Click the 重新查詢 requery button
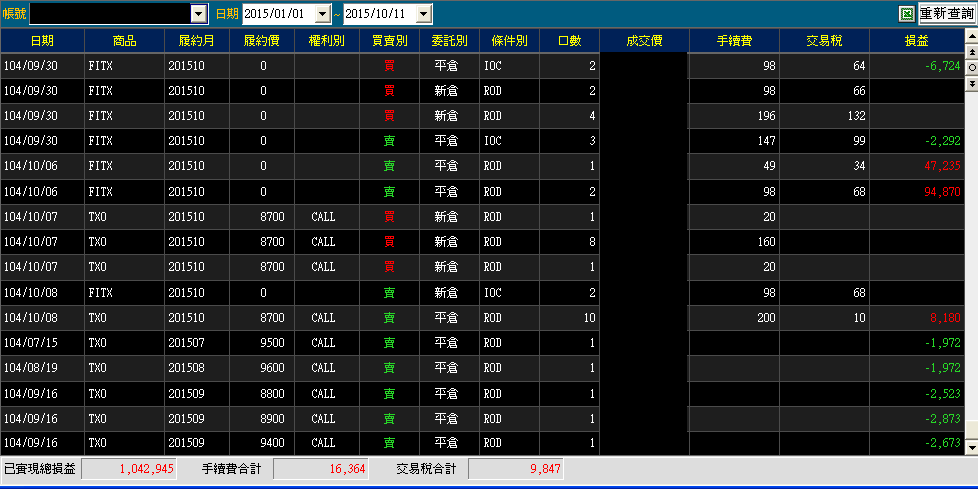This screenshot has width=978, height=489. tap(947, 13)
